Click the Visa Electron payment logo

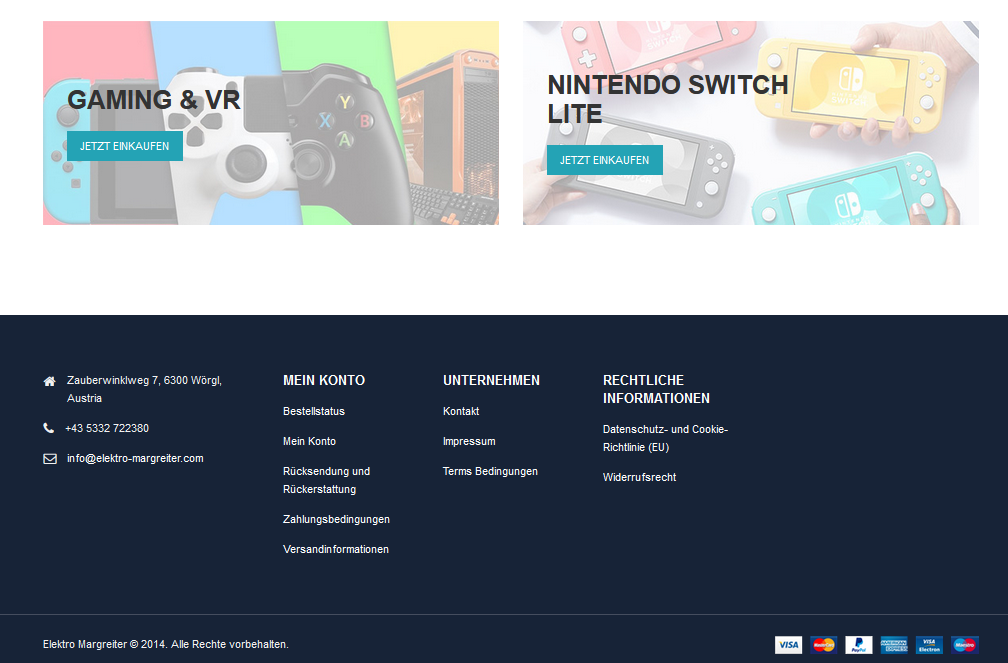(x=930, y=644)
